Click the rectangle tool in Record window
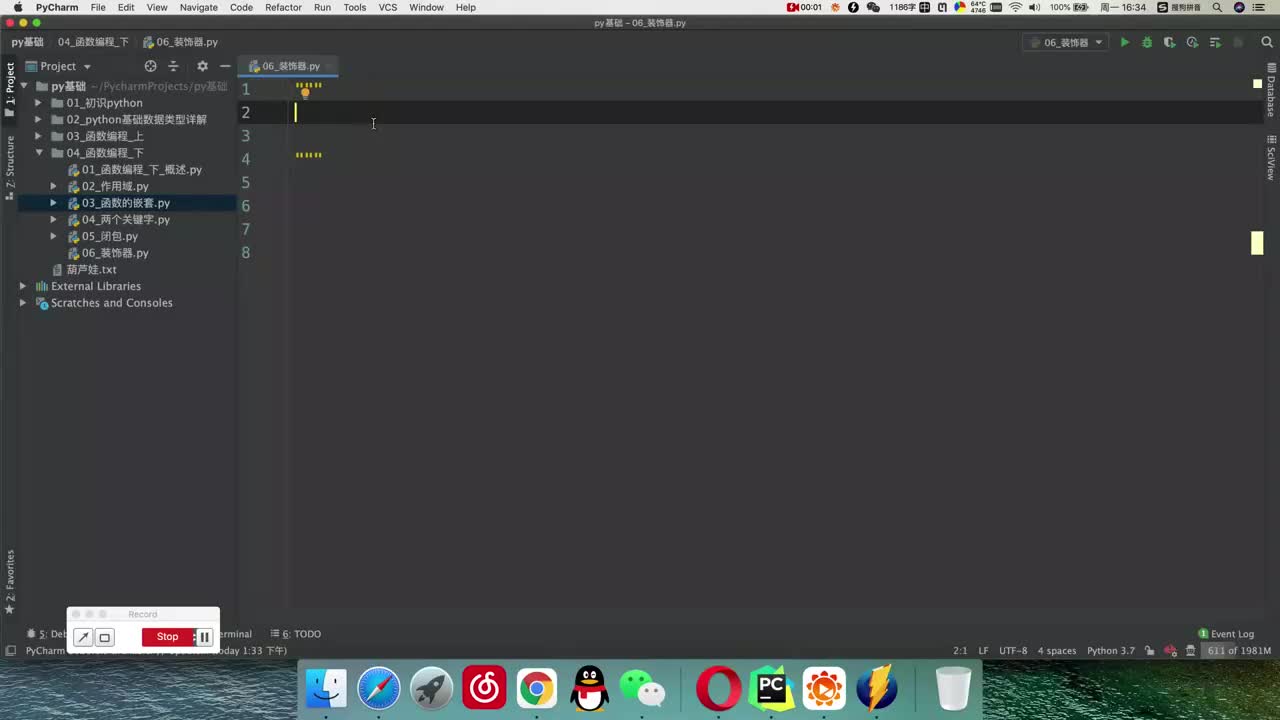This screenshot has width=1280, height=720. (104, 637)
